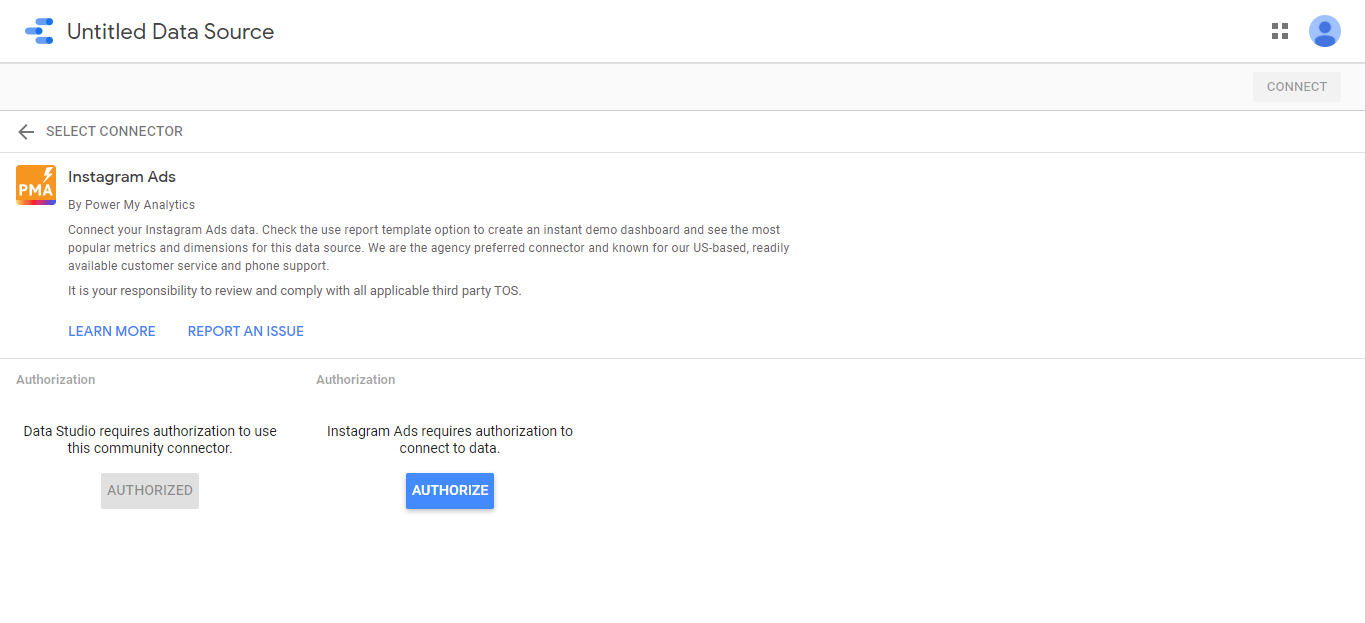This screenshot has height=623, width=1366.
Task: Click the Data Studio logo icon
Action: tap(39, 31)
